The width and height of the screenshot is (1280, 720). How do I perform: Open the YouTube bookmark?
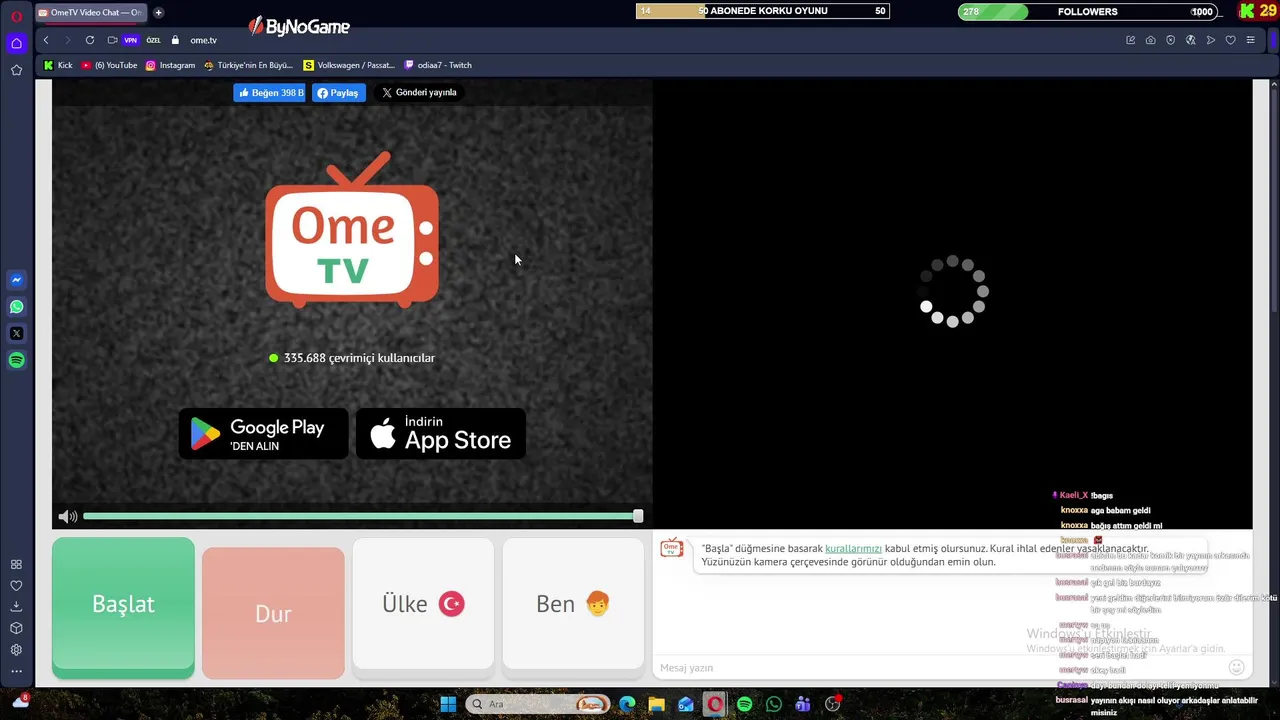pyautogui.click(x=110, y=65)
